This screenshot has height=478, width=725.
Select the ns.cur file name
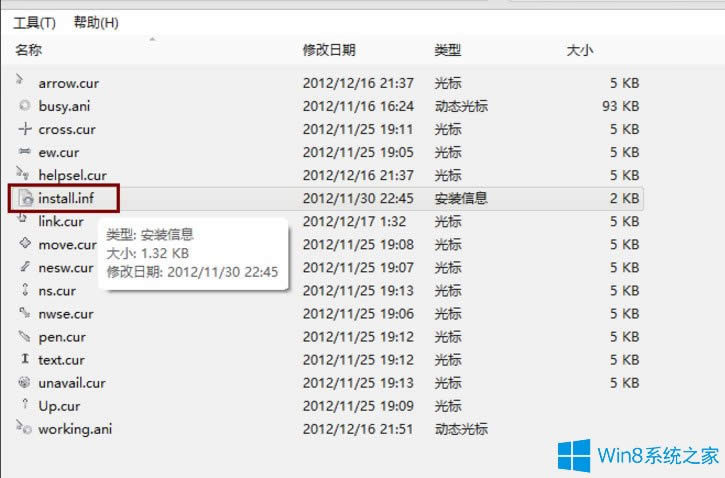(x=58, y=291)
